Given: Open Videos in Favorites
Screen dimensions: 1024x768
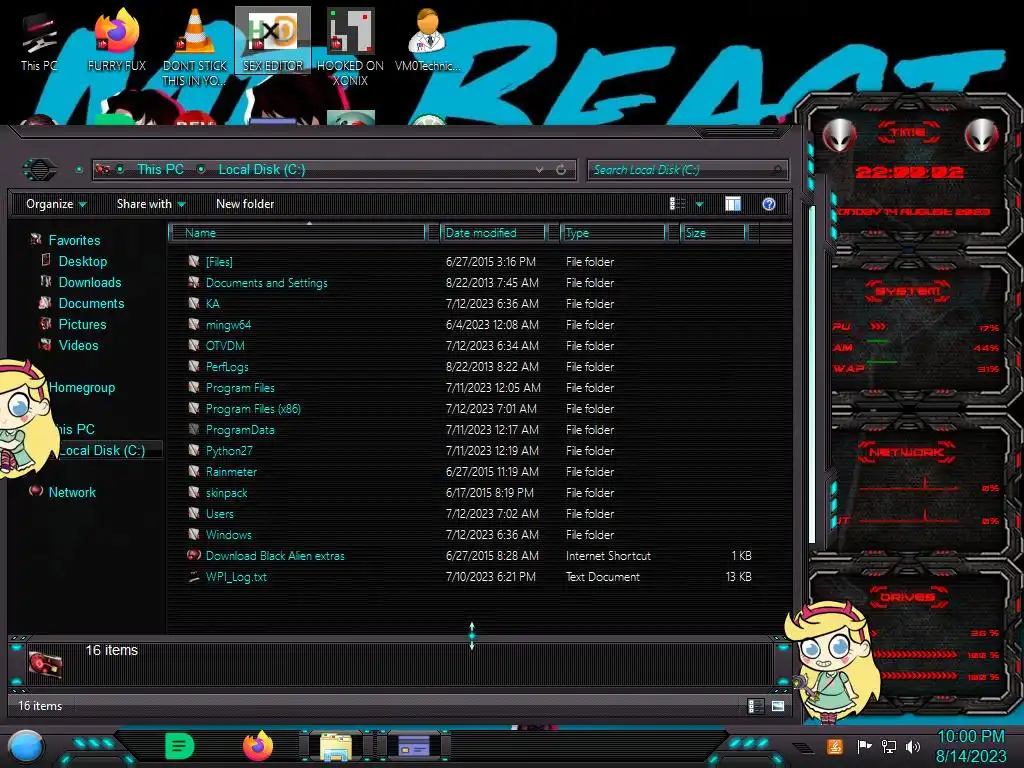Looking at the screenshot, I should [78, 345].
